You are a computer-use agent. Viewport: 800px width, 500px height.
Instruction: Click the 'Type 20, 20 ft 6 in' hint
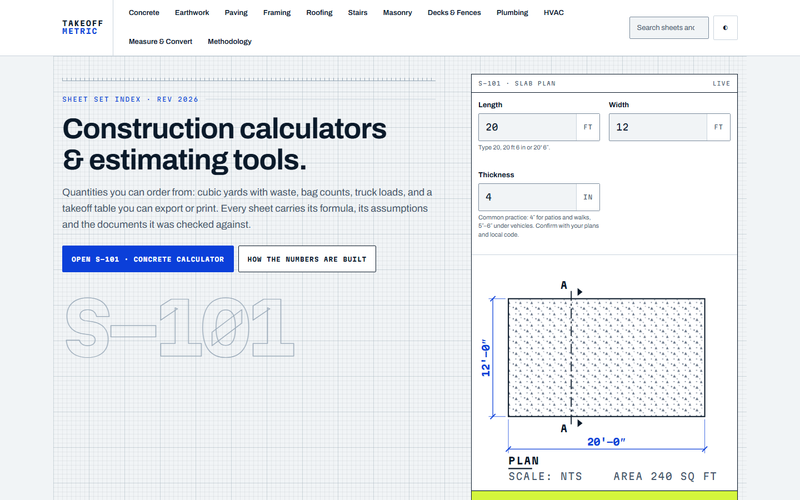(x=514, y=147)
